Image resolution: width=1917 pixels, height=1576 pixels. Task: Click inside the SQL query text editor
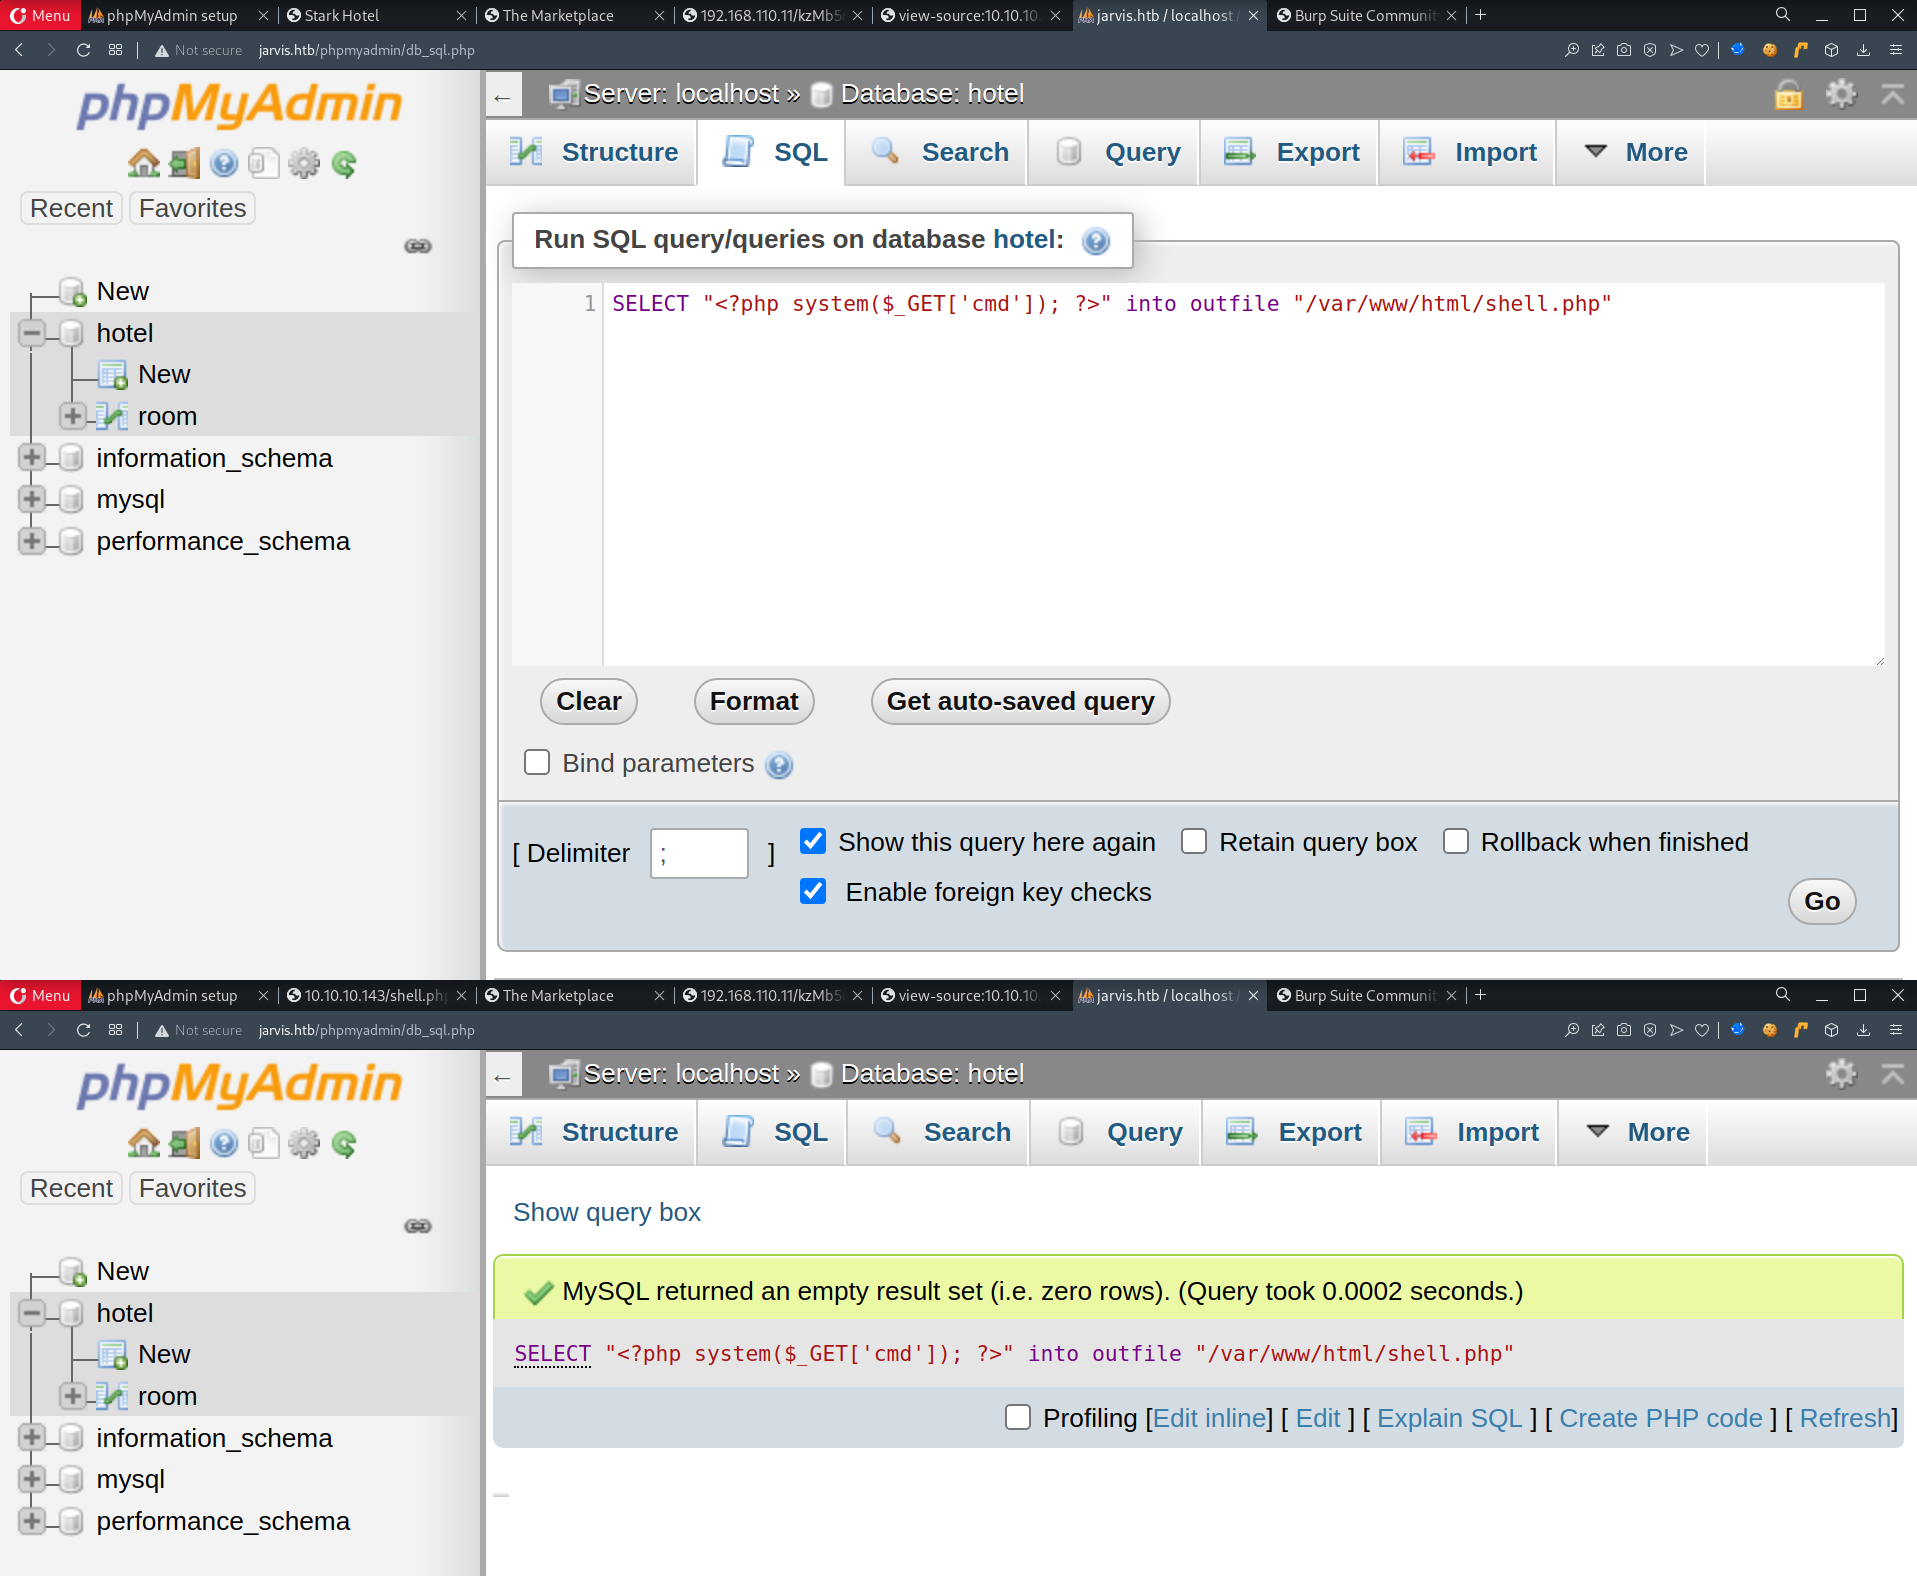pos(1243,475)
